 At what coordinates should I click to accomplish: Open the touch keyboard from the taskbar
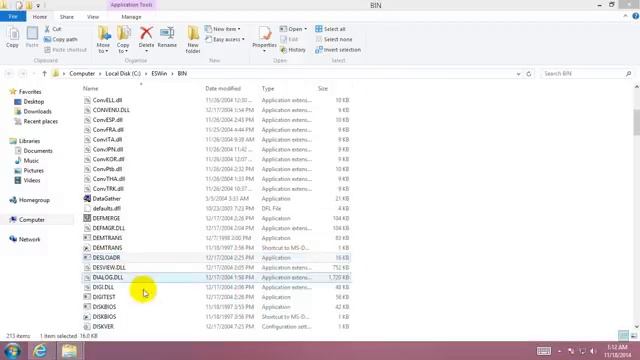tap(543, 351)
